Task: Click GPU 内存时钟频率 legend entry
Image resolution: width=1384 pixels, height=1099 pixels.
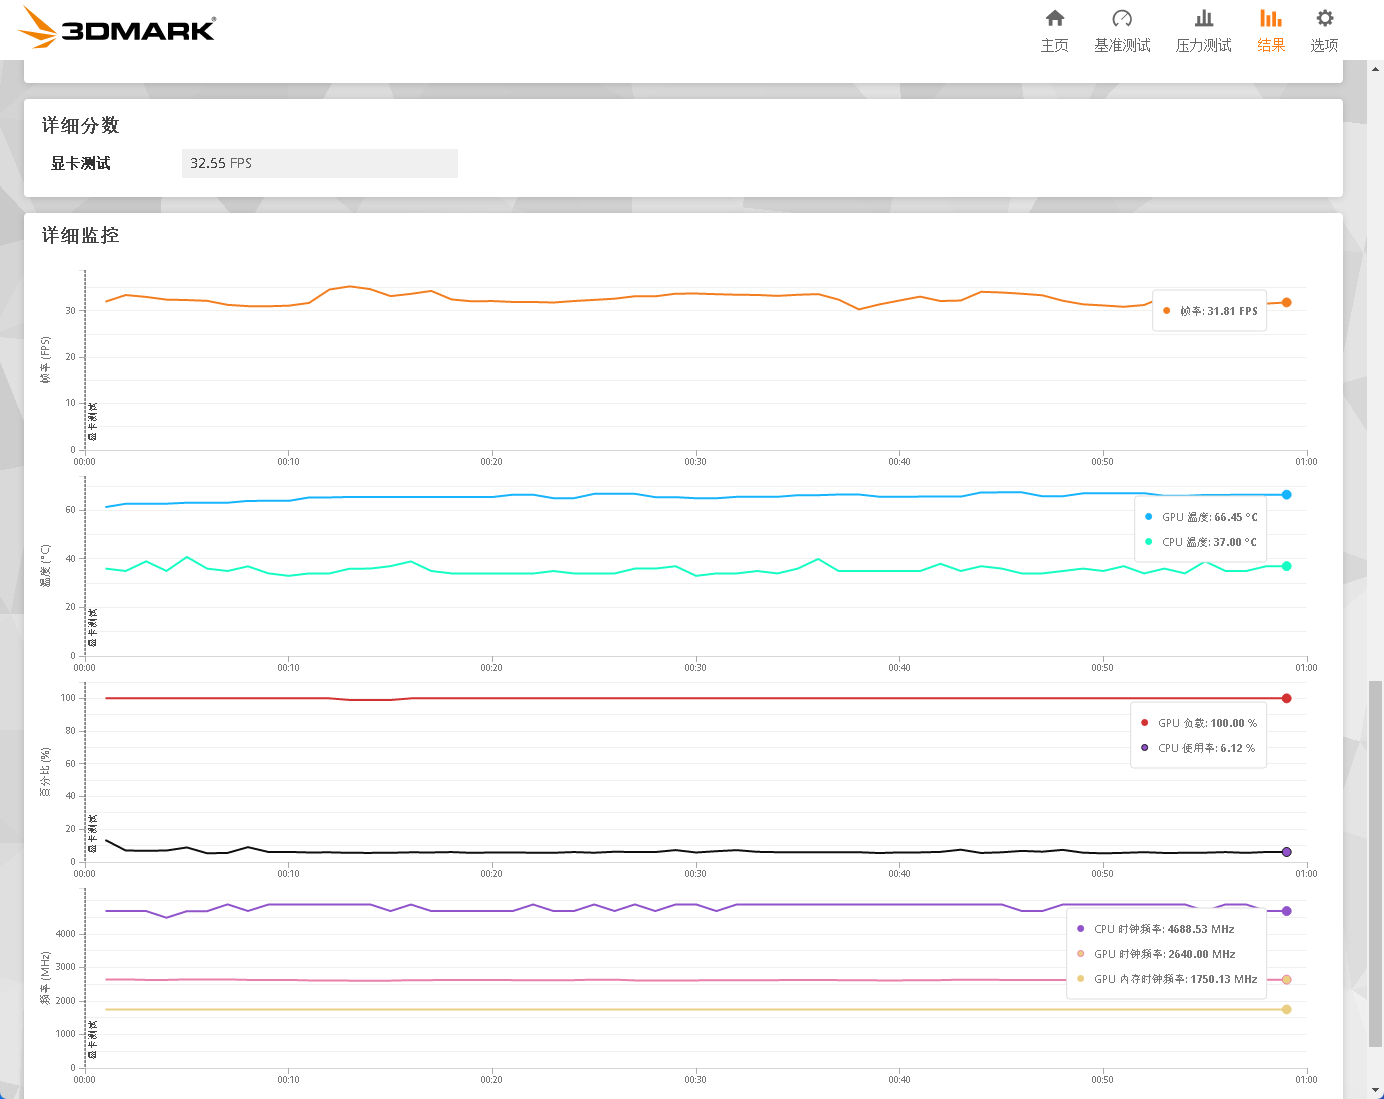Action: [x=1166, y=979]
